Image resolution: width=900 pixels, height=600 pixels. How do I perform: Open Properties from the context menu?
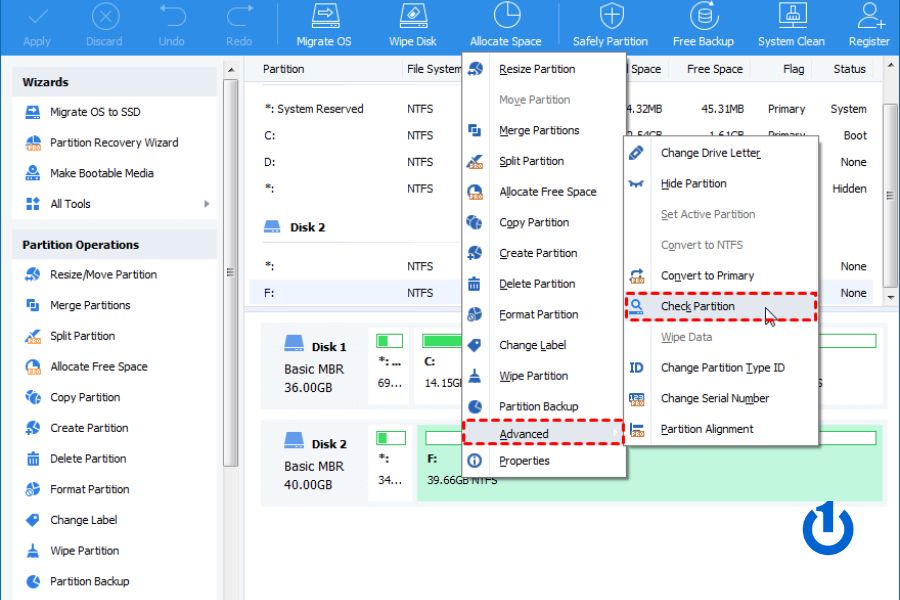[x=524, y=461]
